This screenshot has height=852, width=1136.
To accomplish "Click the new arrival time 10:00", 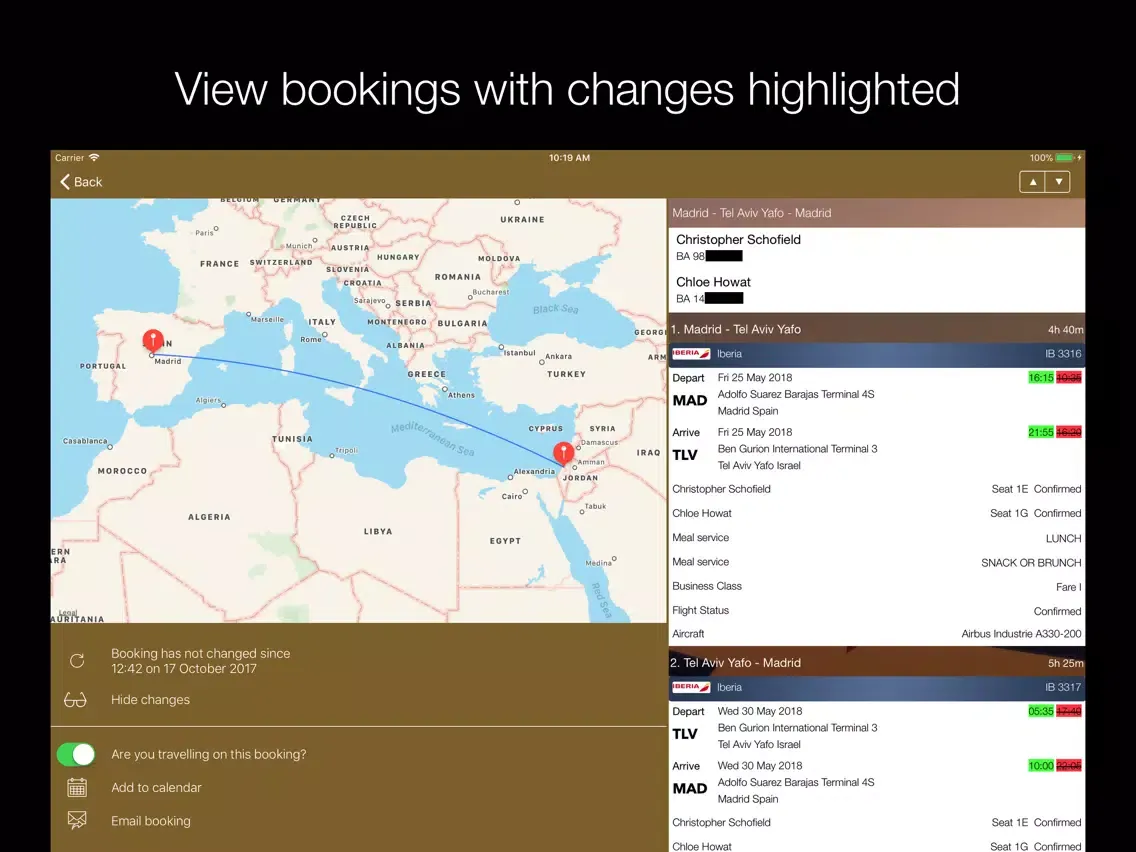I will pos(1041,765).
